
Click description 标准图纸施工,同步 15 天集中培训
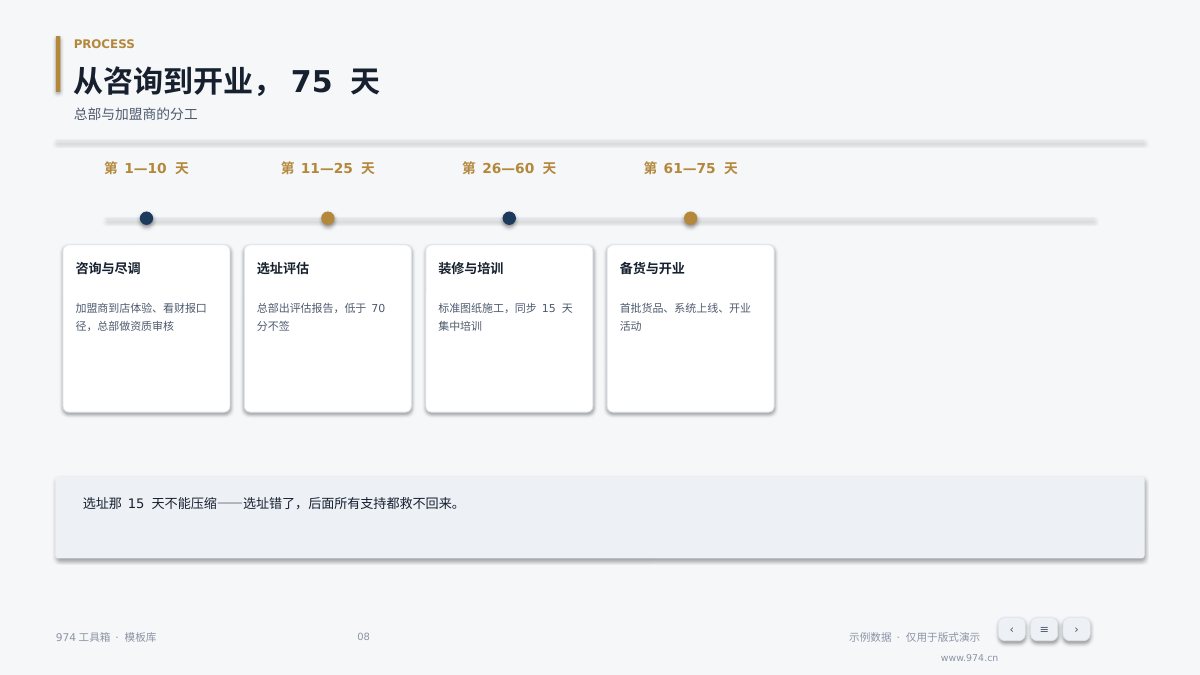point(505,317)
